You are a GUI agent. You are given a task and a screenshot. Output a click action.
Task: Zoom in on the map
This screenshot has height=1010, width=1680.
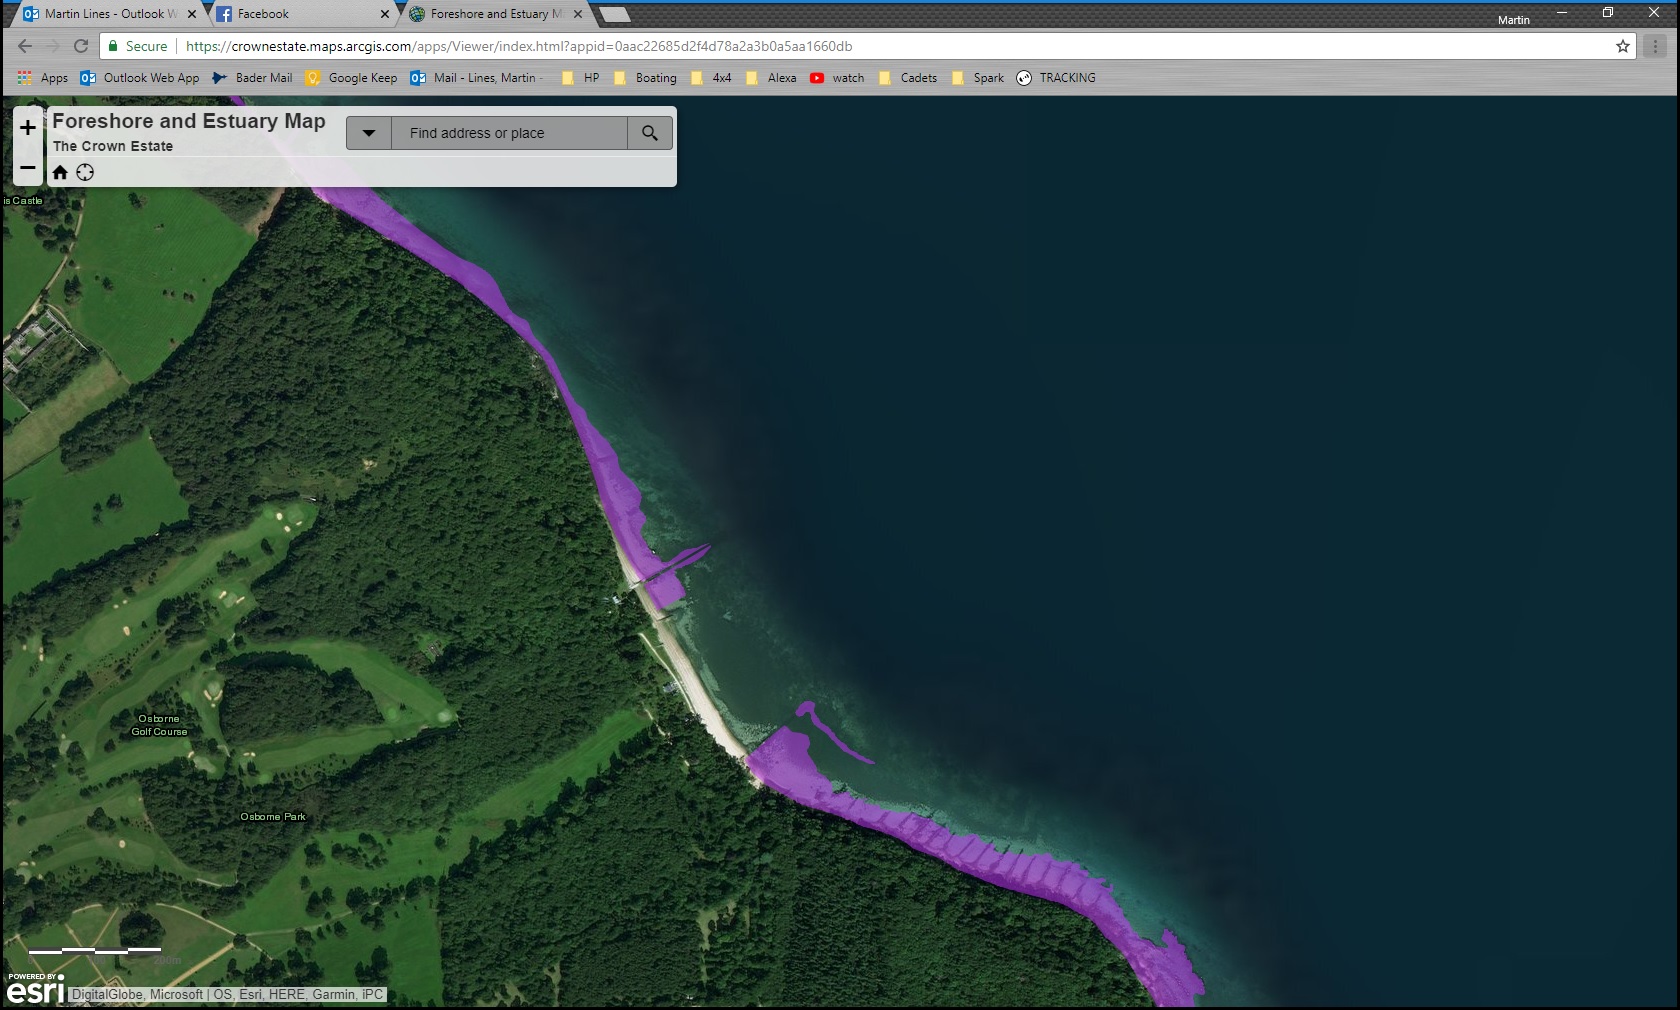coord(28,128)
